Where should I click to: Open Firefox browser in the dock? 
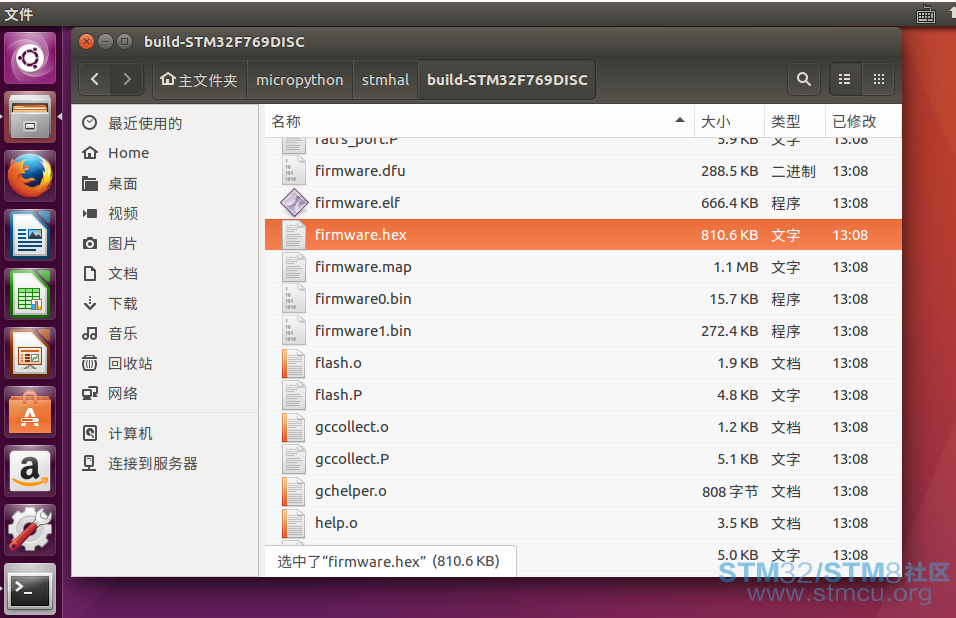pyautogui.click(x=30, y=176)
